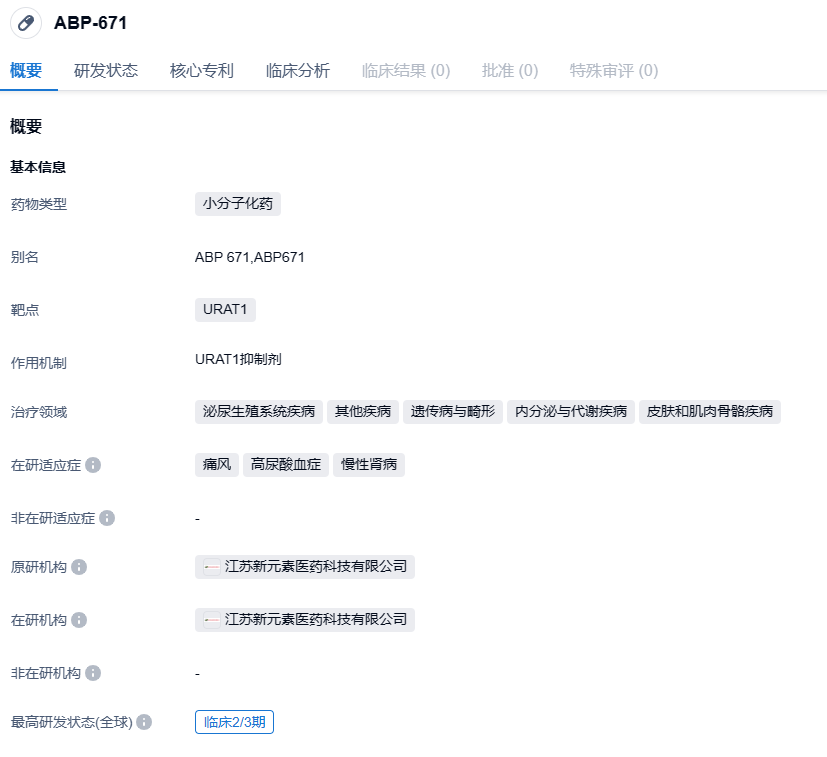Click the 内分泌与代谢疾病 therapeutic area tag

click(571, 412)
